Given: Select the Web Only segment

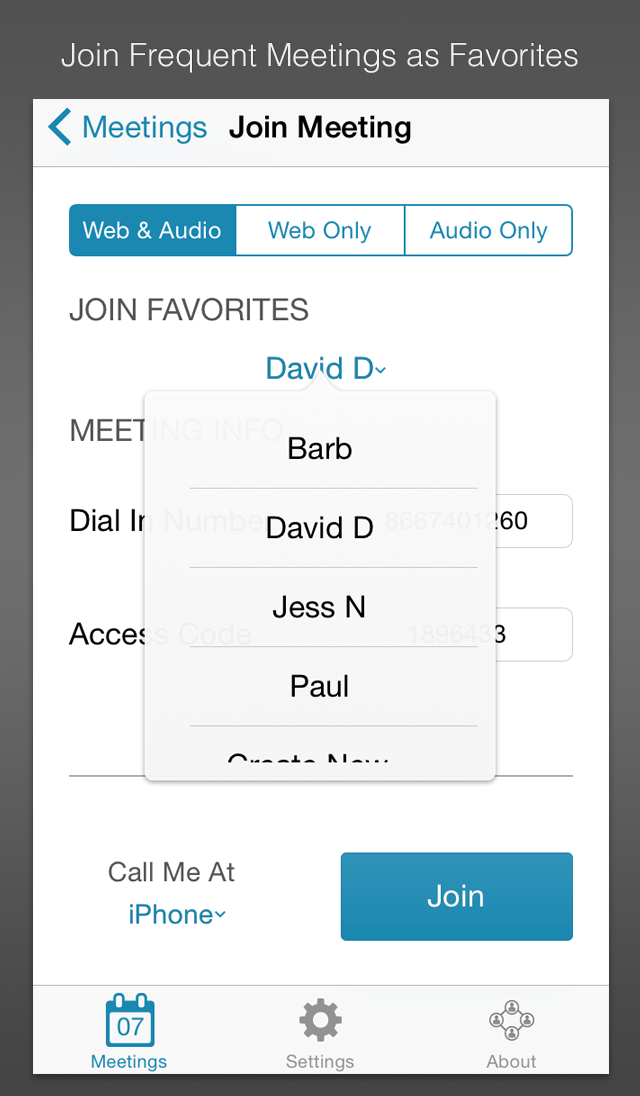Looking at the screenshot, I should point(320,231).
